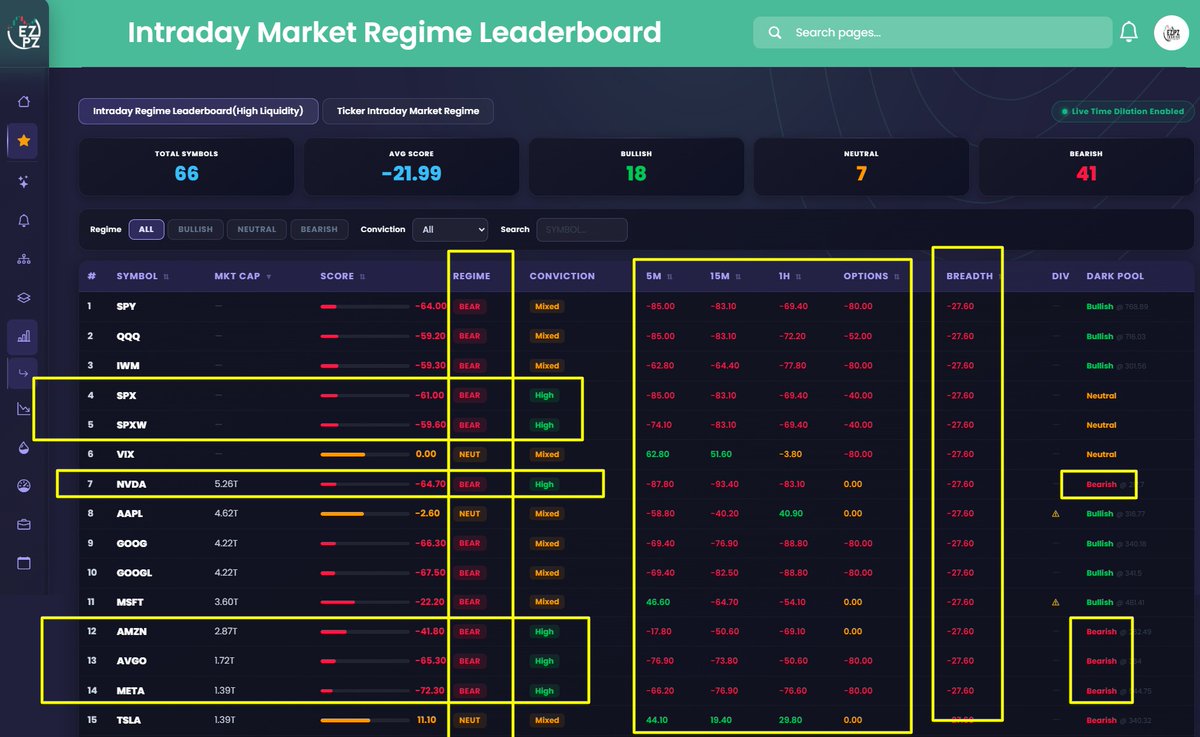This screenshot has width=1200, height=737.
Task: Select the MSFT row symbol
Action: click(131, 602)
